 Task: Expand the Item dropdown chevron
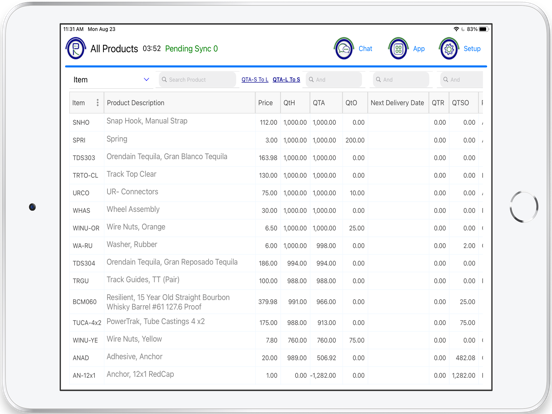146,80
